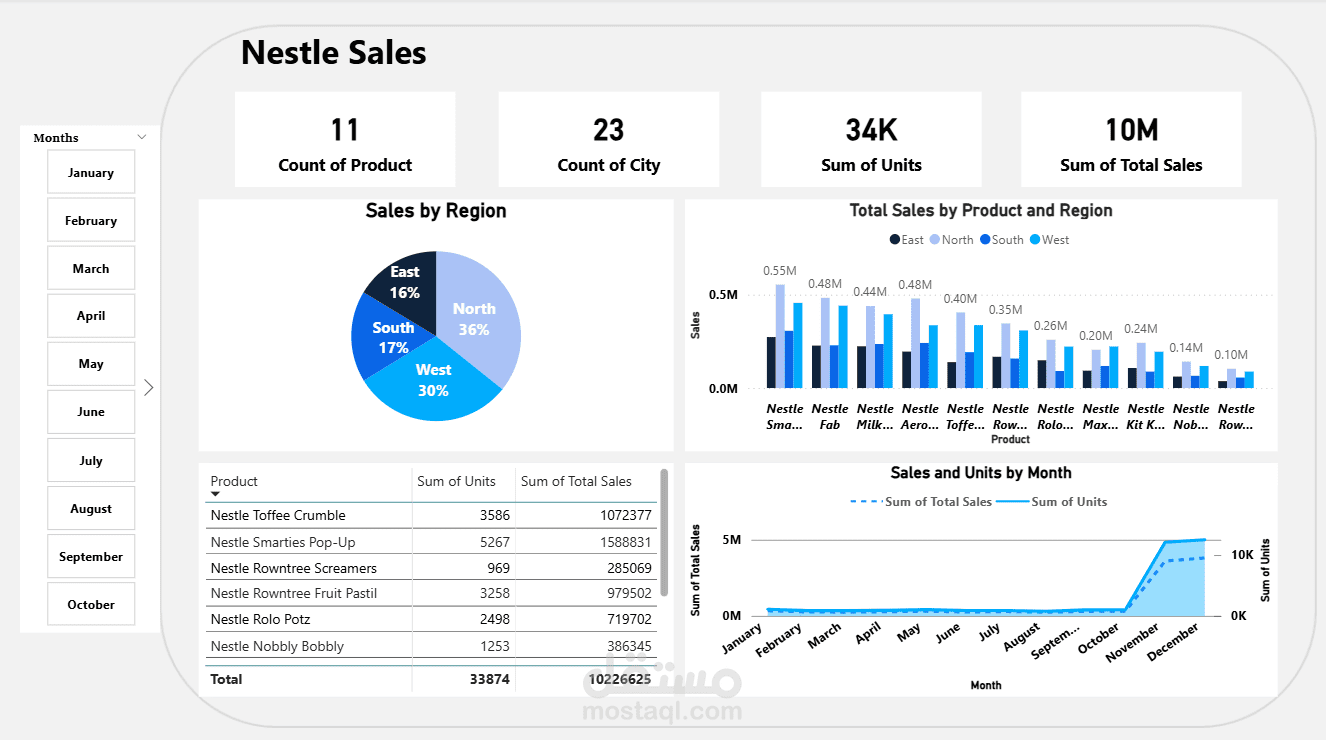This screenshot has width=1326, height=740.
Task: Select the North legend color marker
Action: 935,240
